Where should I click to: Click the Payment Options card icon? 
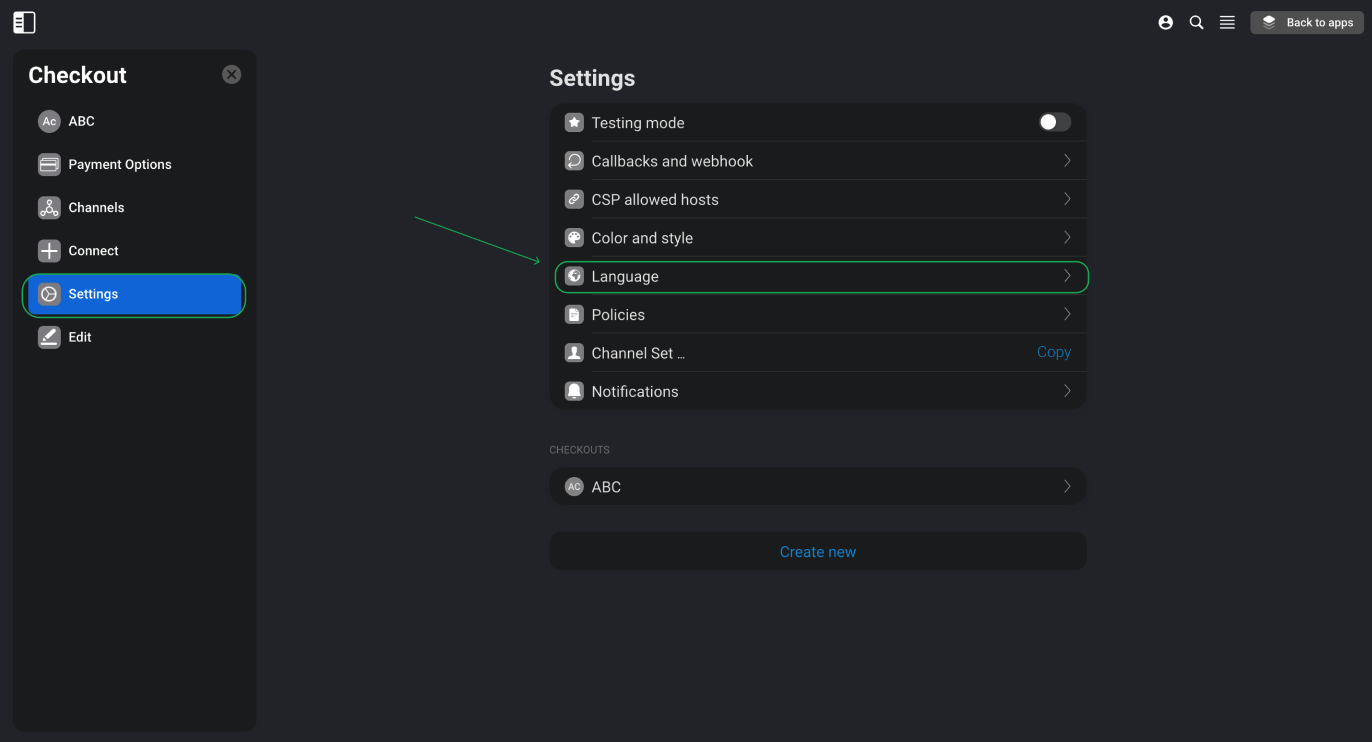pos(49,164)
